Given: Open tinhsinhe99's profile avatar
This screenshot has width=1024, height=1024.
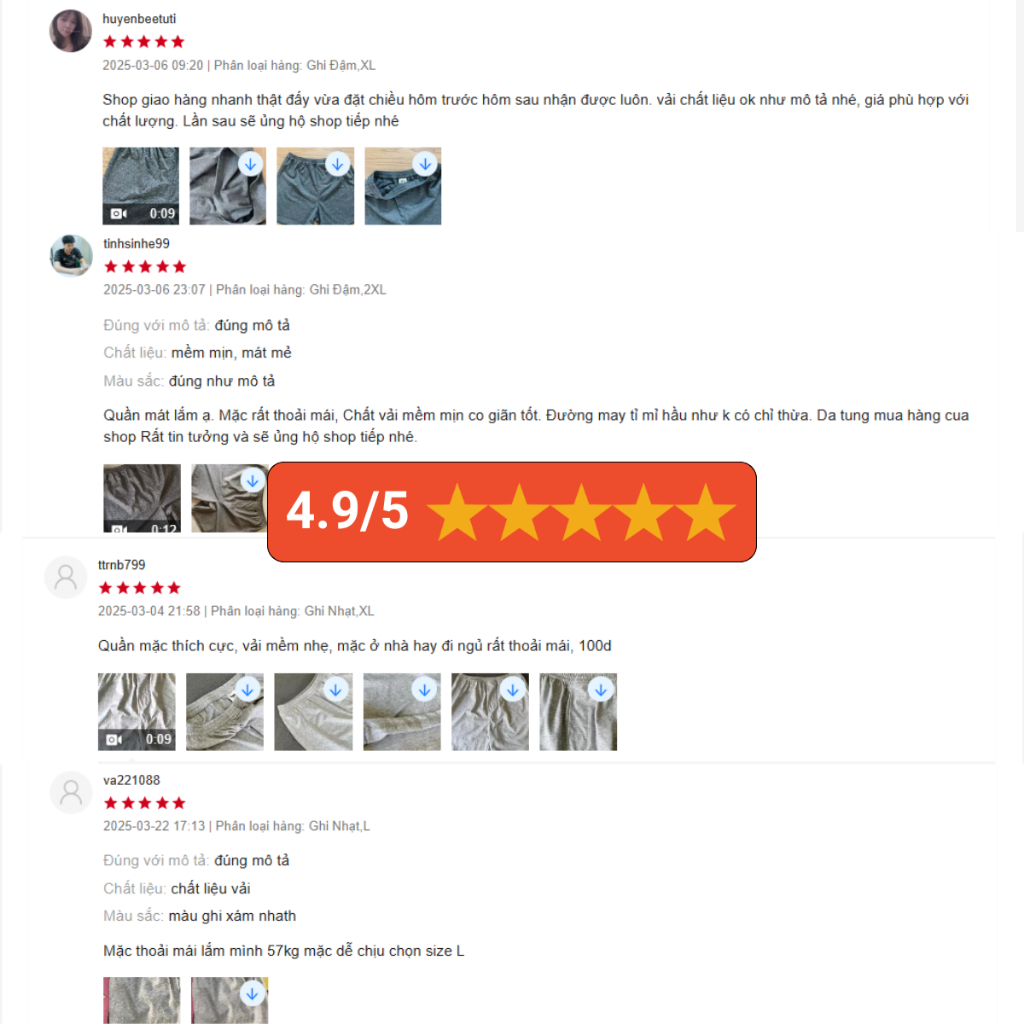Looking at the screenshot, I should coord(71,255).
